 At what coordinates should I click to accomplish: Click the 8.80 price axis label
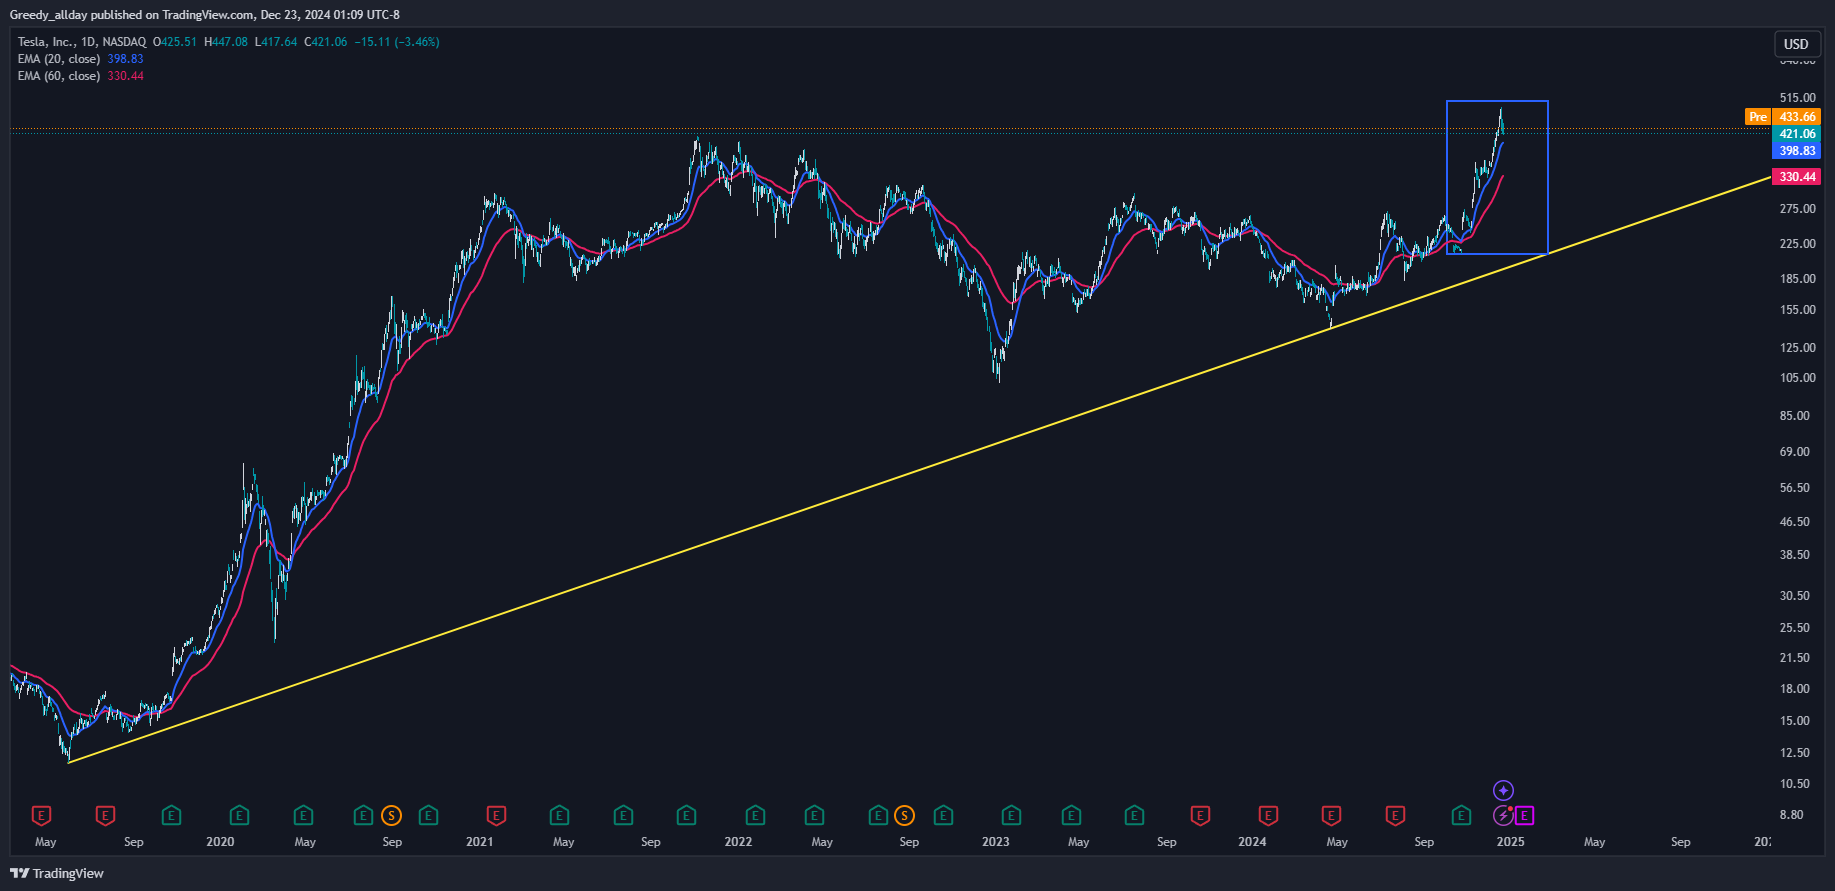[x=1791, y=815]
